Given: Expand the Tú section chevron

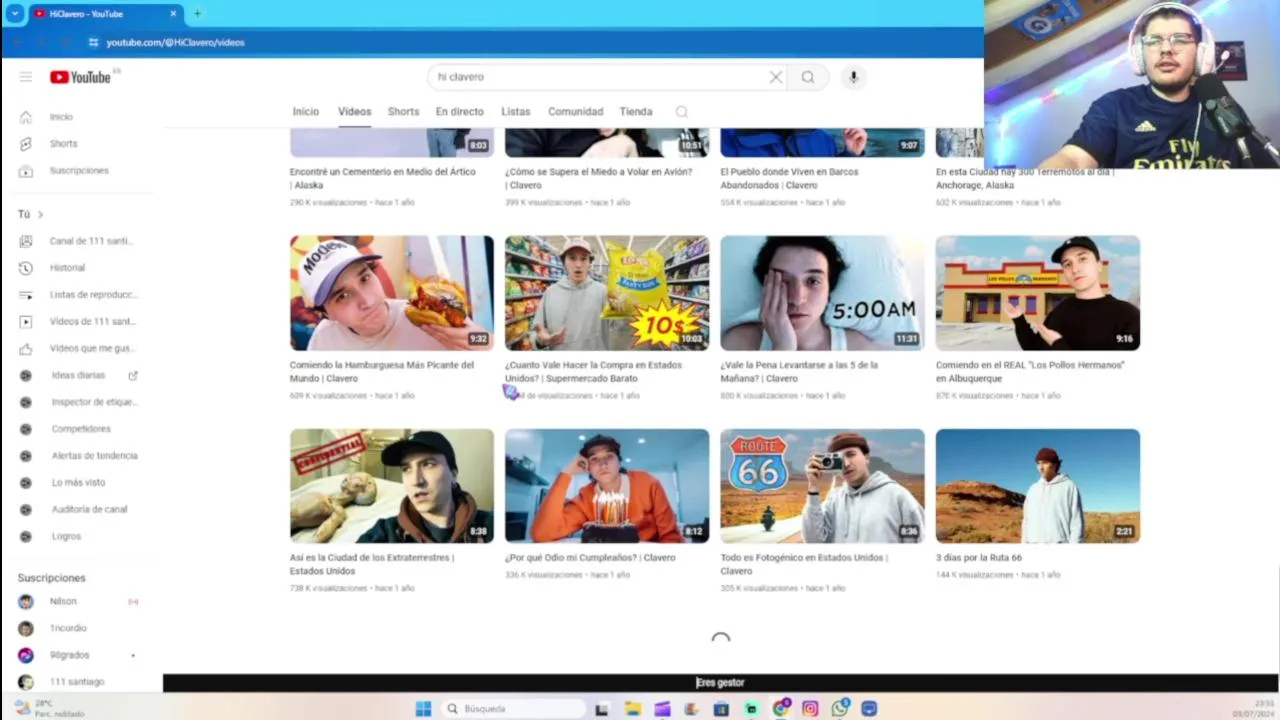Looking at the screenshot, I should [40, 214].
